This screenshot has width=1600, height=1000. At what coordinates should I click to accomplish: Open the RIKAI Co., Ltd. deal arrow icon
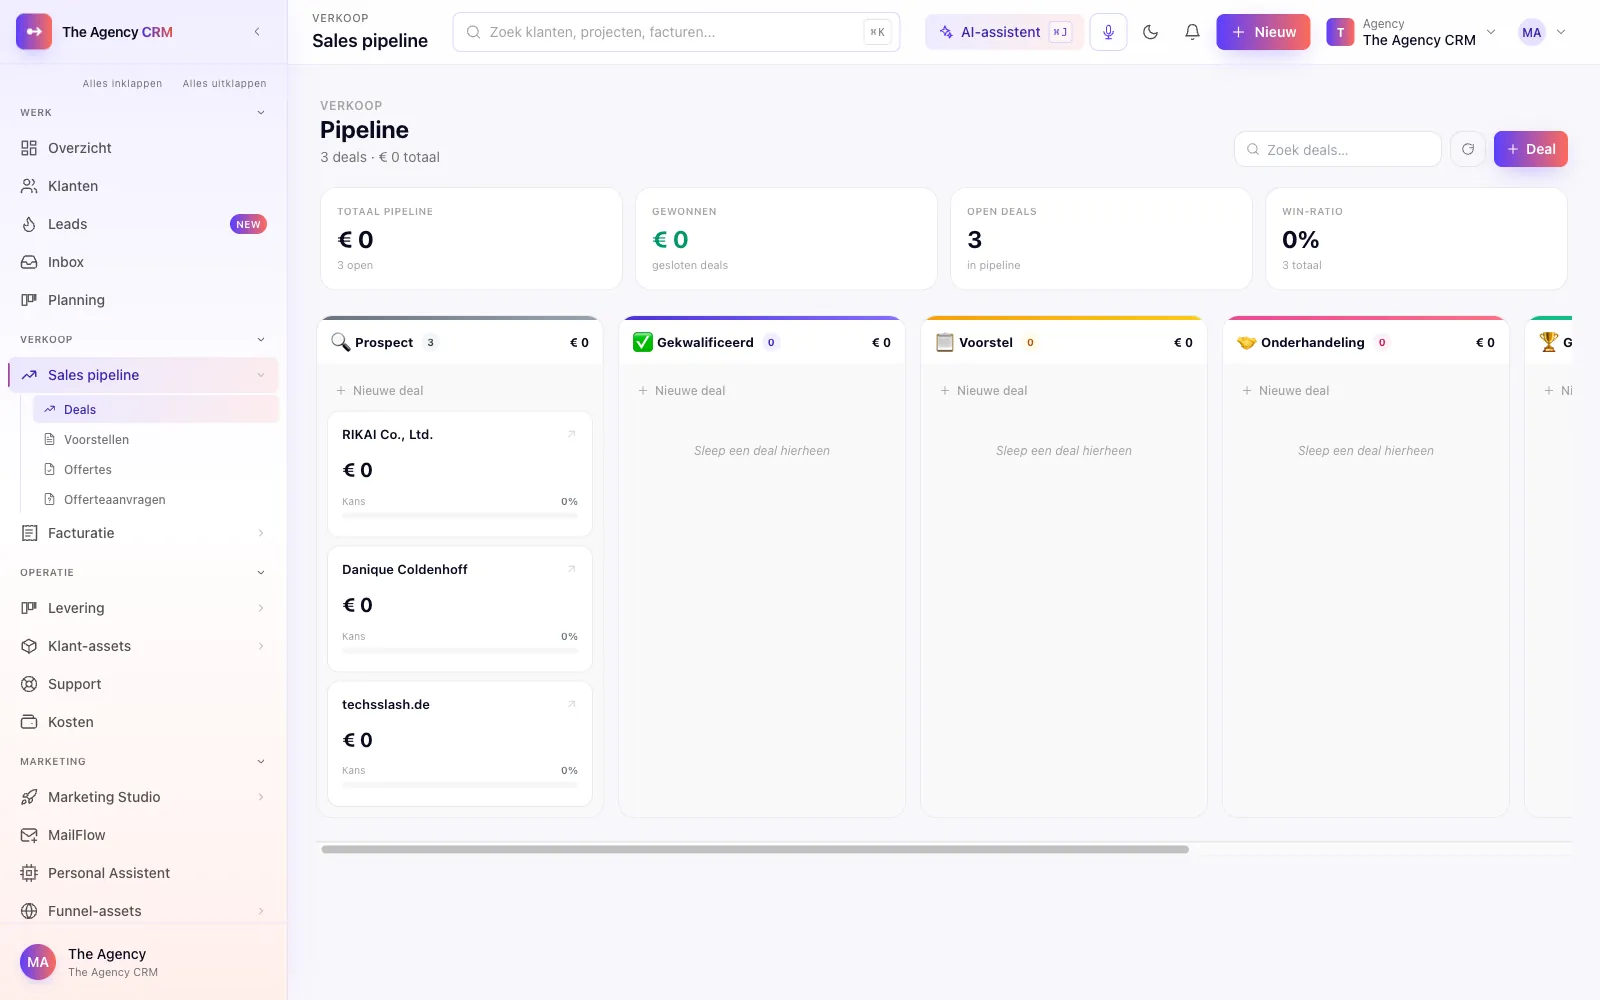(x=572, y=434)
